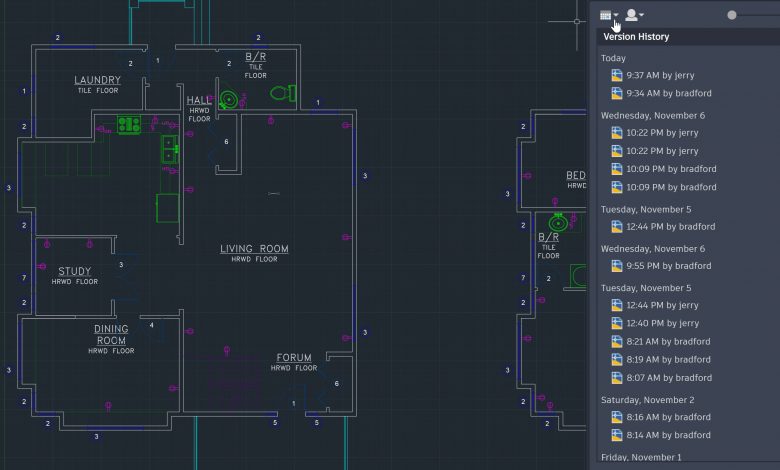This screenshot has height=470, width=780.
Task: Click file icon beside 9:55 PM by bradford
Action: click(617, 266)
